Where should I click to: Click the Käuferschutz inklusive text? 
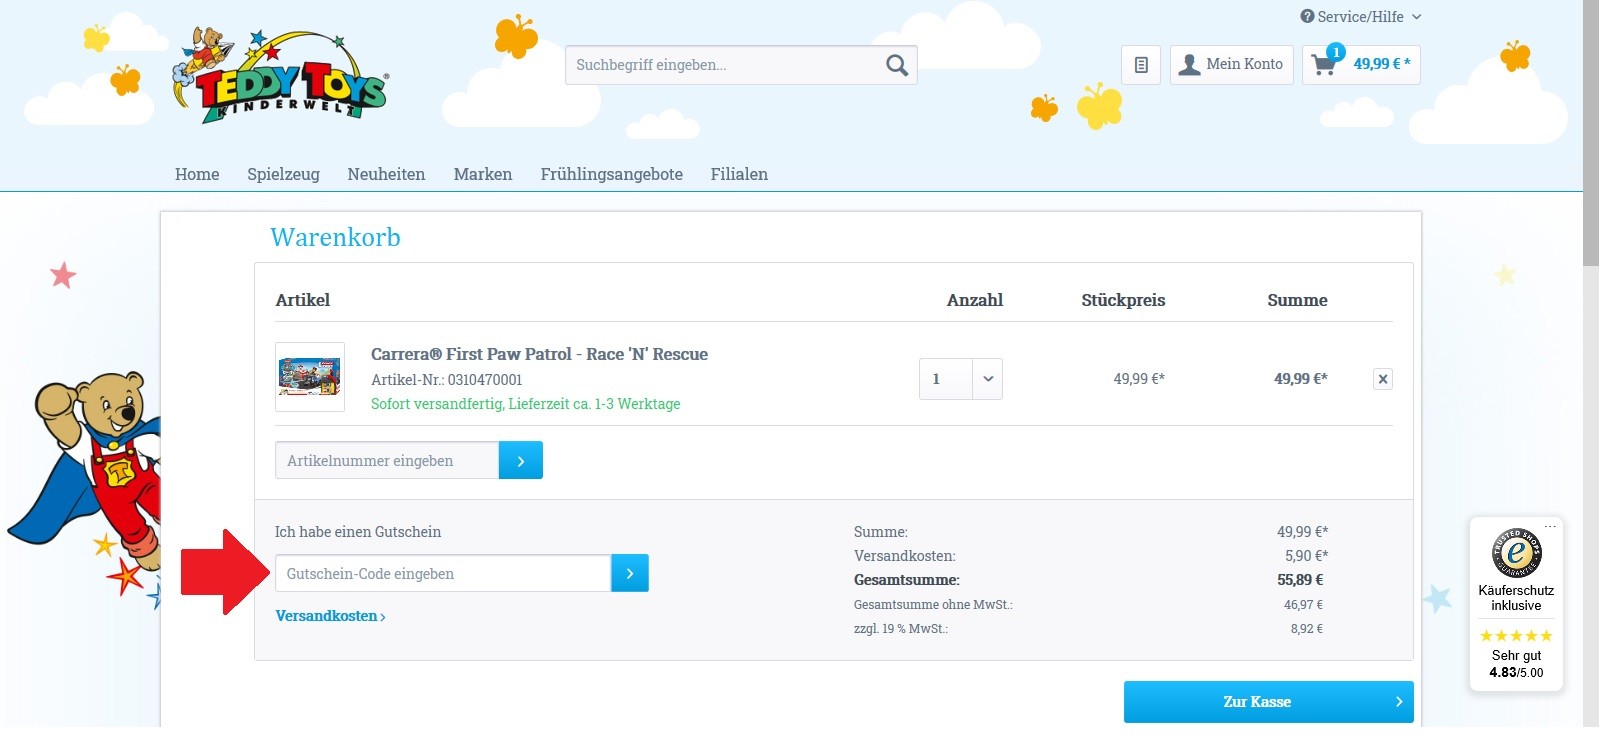1516,598
